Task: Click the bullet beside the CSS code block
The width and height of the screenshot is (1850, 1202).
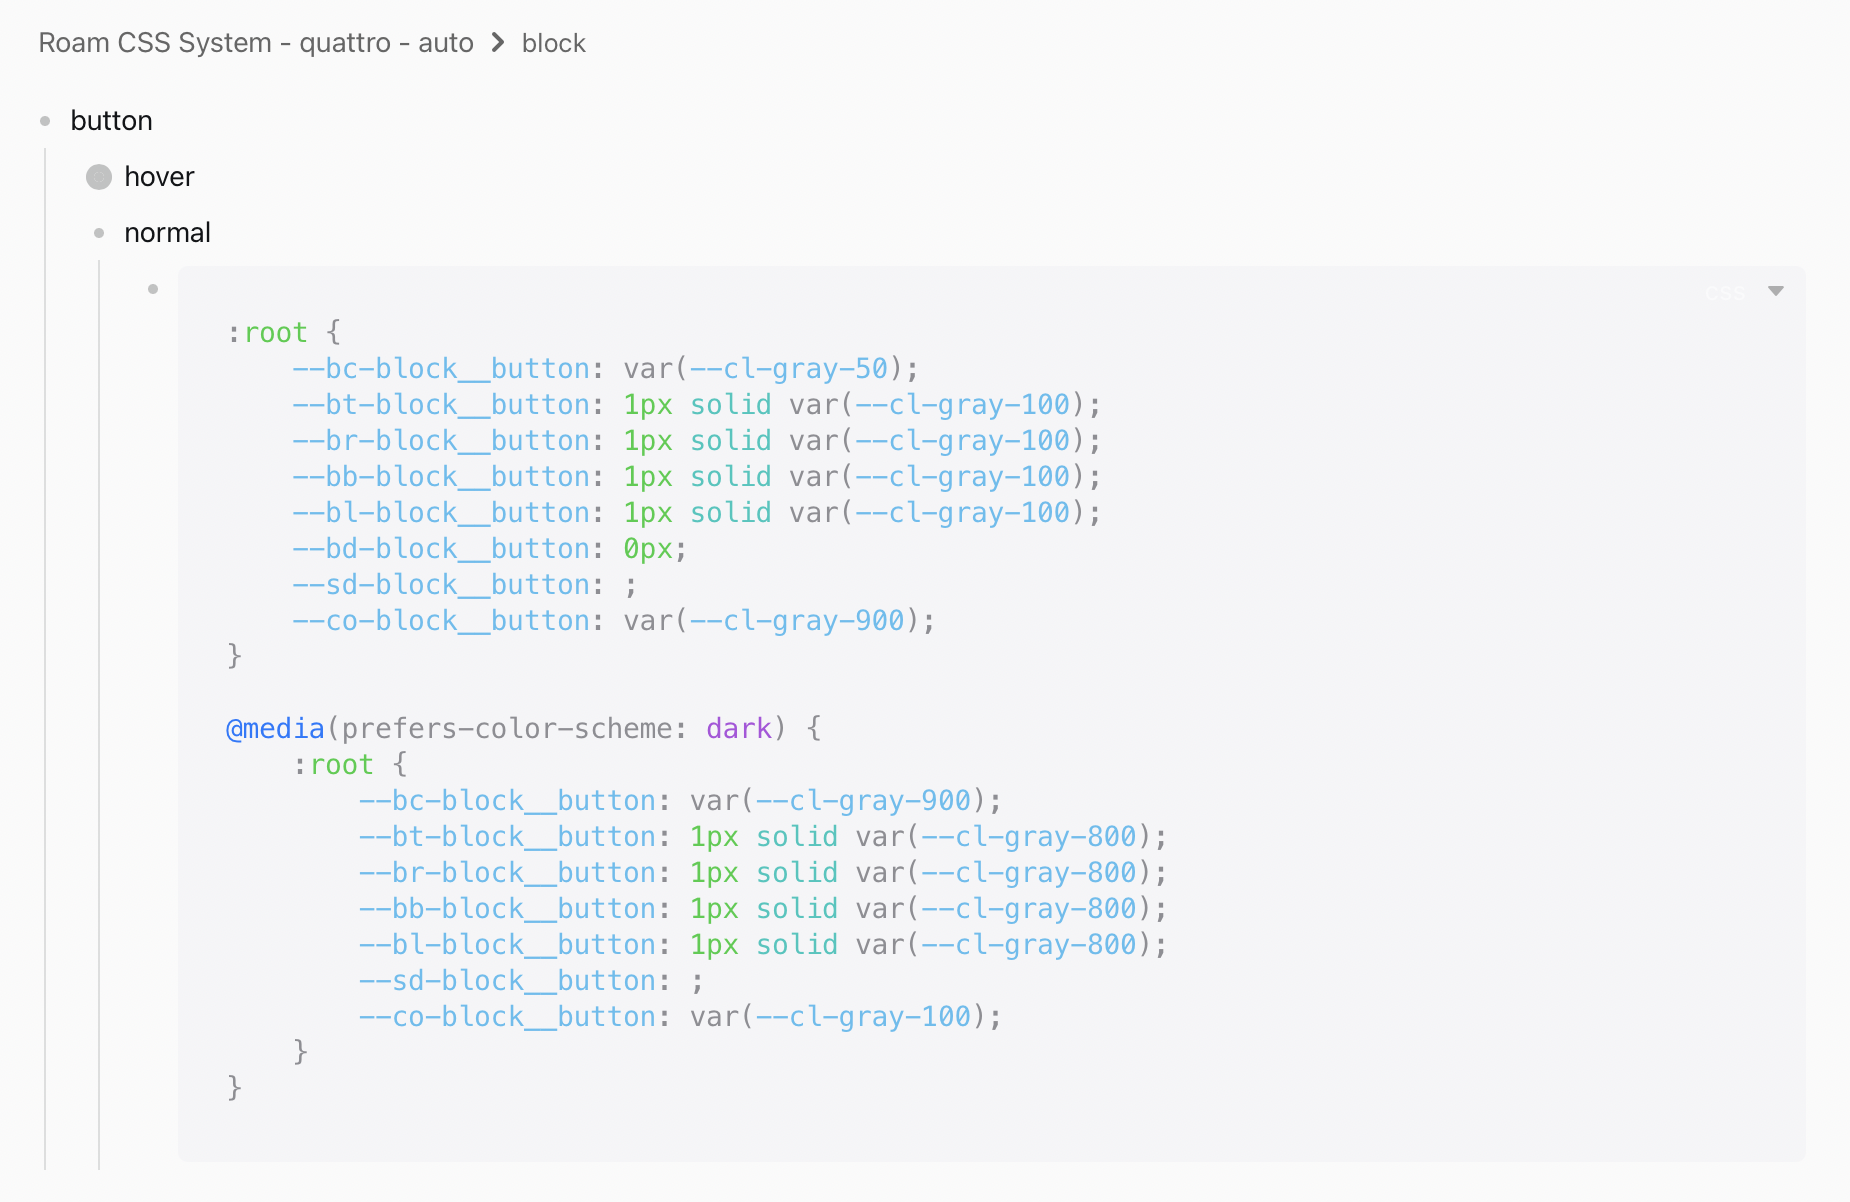Action: point(152,288)
